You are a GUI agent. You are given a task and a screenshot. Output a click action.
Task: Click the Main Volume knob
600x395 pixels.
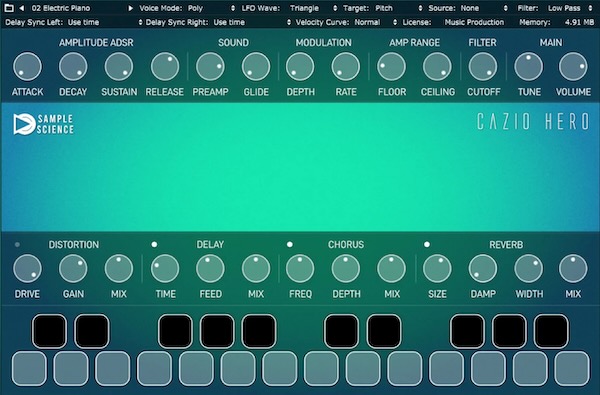pos(573,67)
